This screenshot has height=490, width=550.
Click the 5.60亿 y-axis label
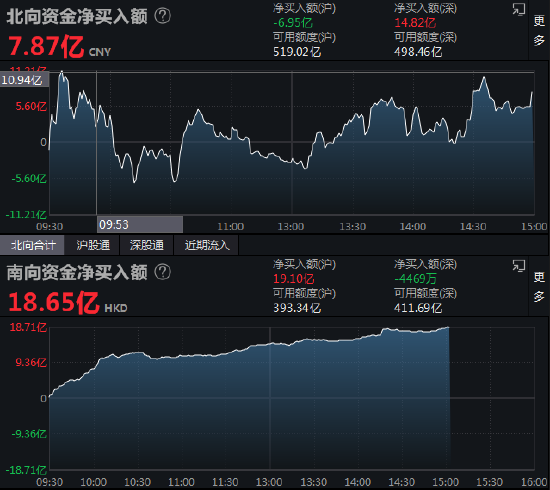tap(31, 106)
